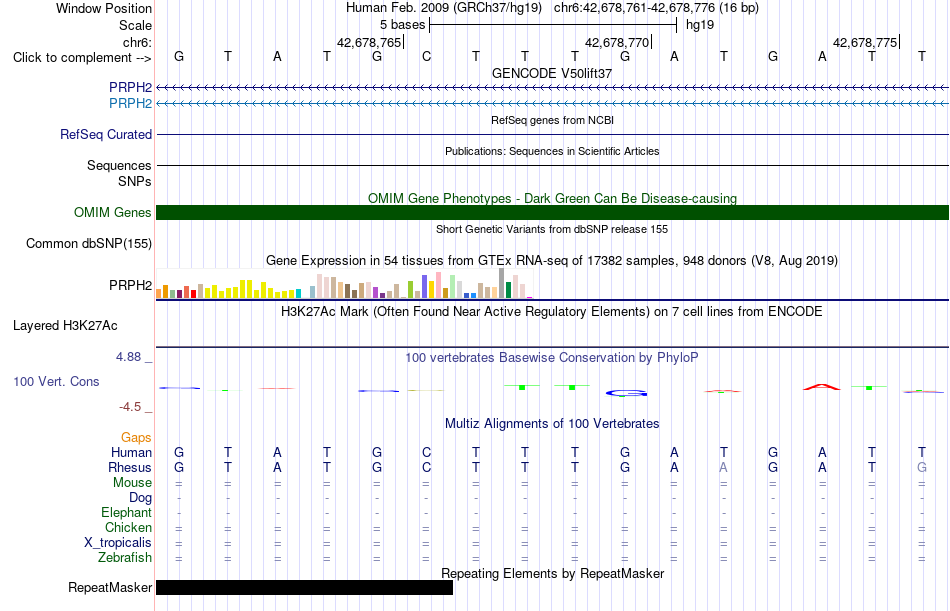
Task: Click the 42,678,765 position marker
Action: click(x=370, y=42)
